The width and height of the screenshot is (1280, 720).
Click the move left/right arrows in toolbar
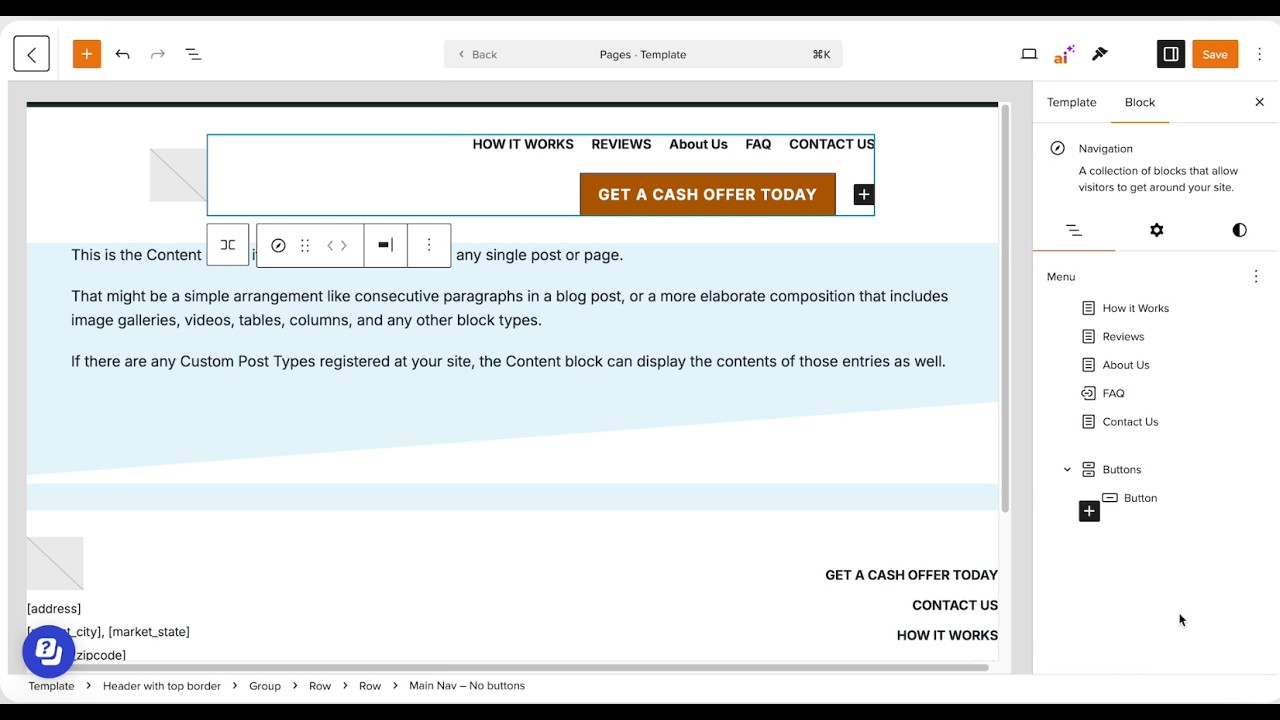click(337, 245)
